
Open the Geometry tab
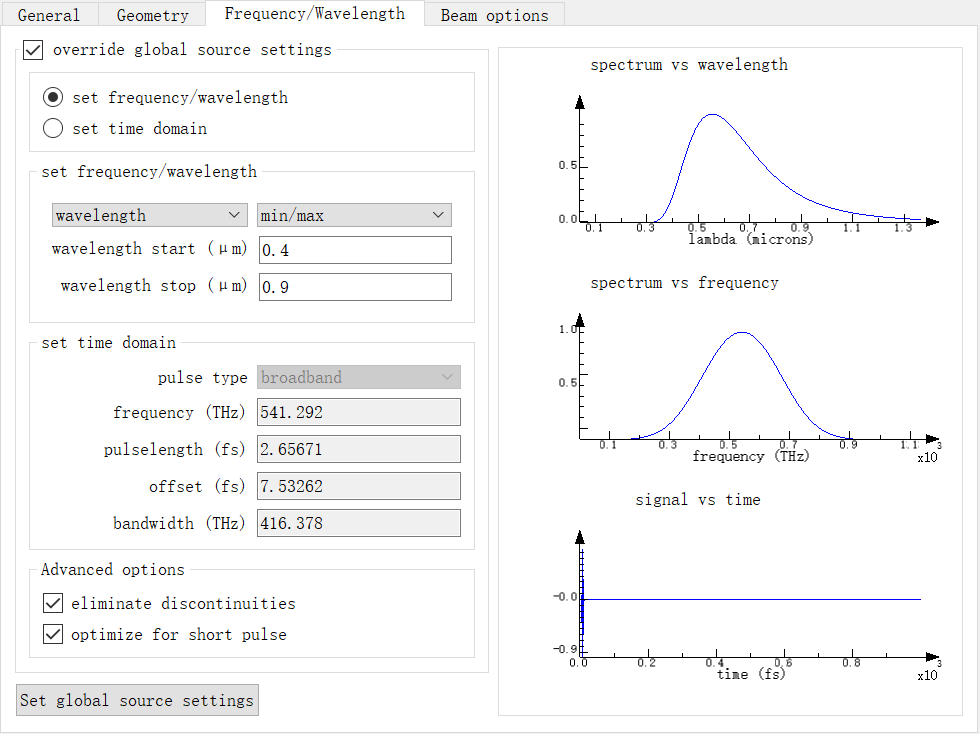152,15
